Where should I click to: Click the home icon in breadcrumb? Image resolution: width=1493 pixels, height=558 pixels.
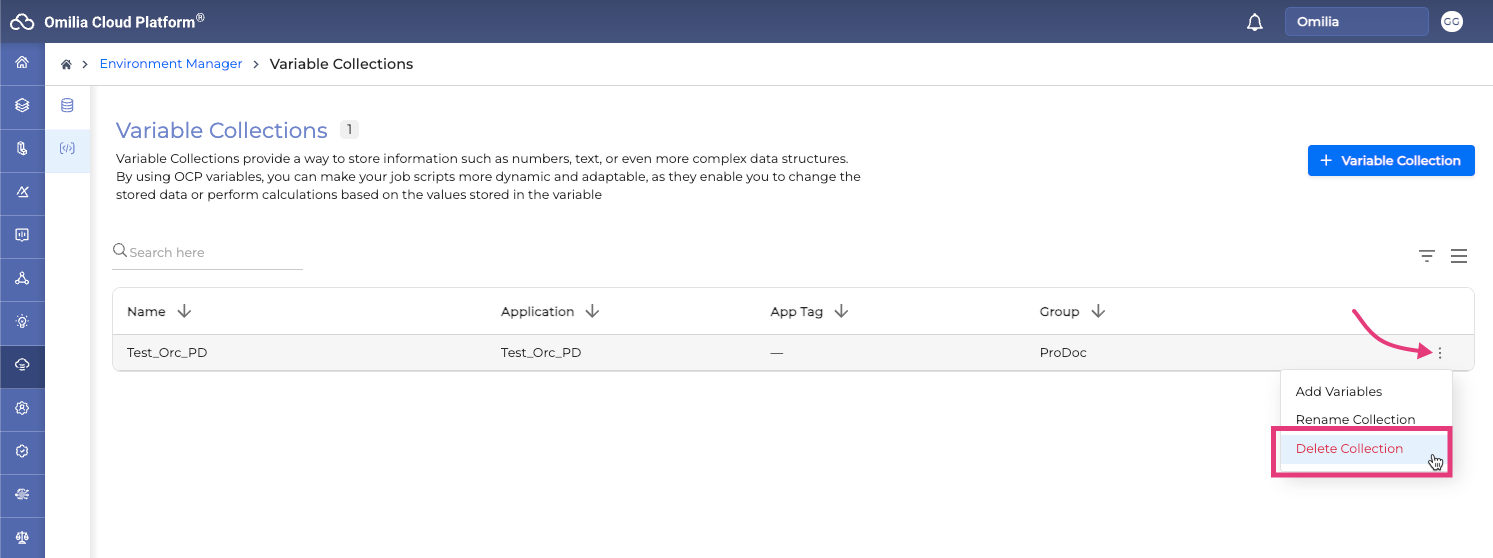click(66, 64)
